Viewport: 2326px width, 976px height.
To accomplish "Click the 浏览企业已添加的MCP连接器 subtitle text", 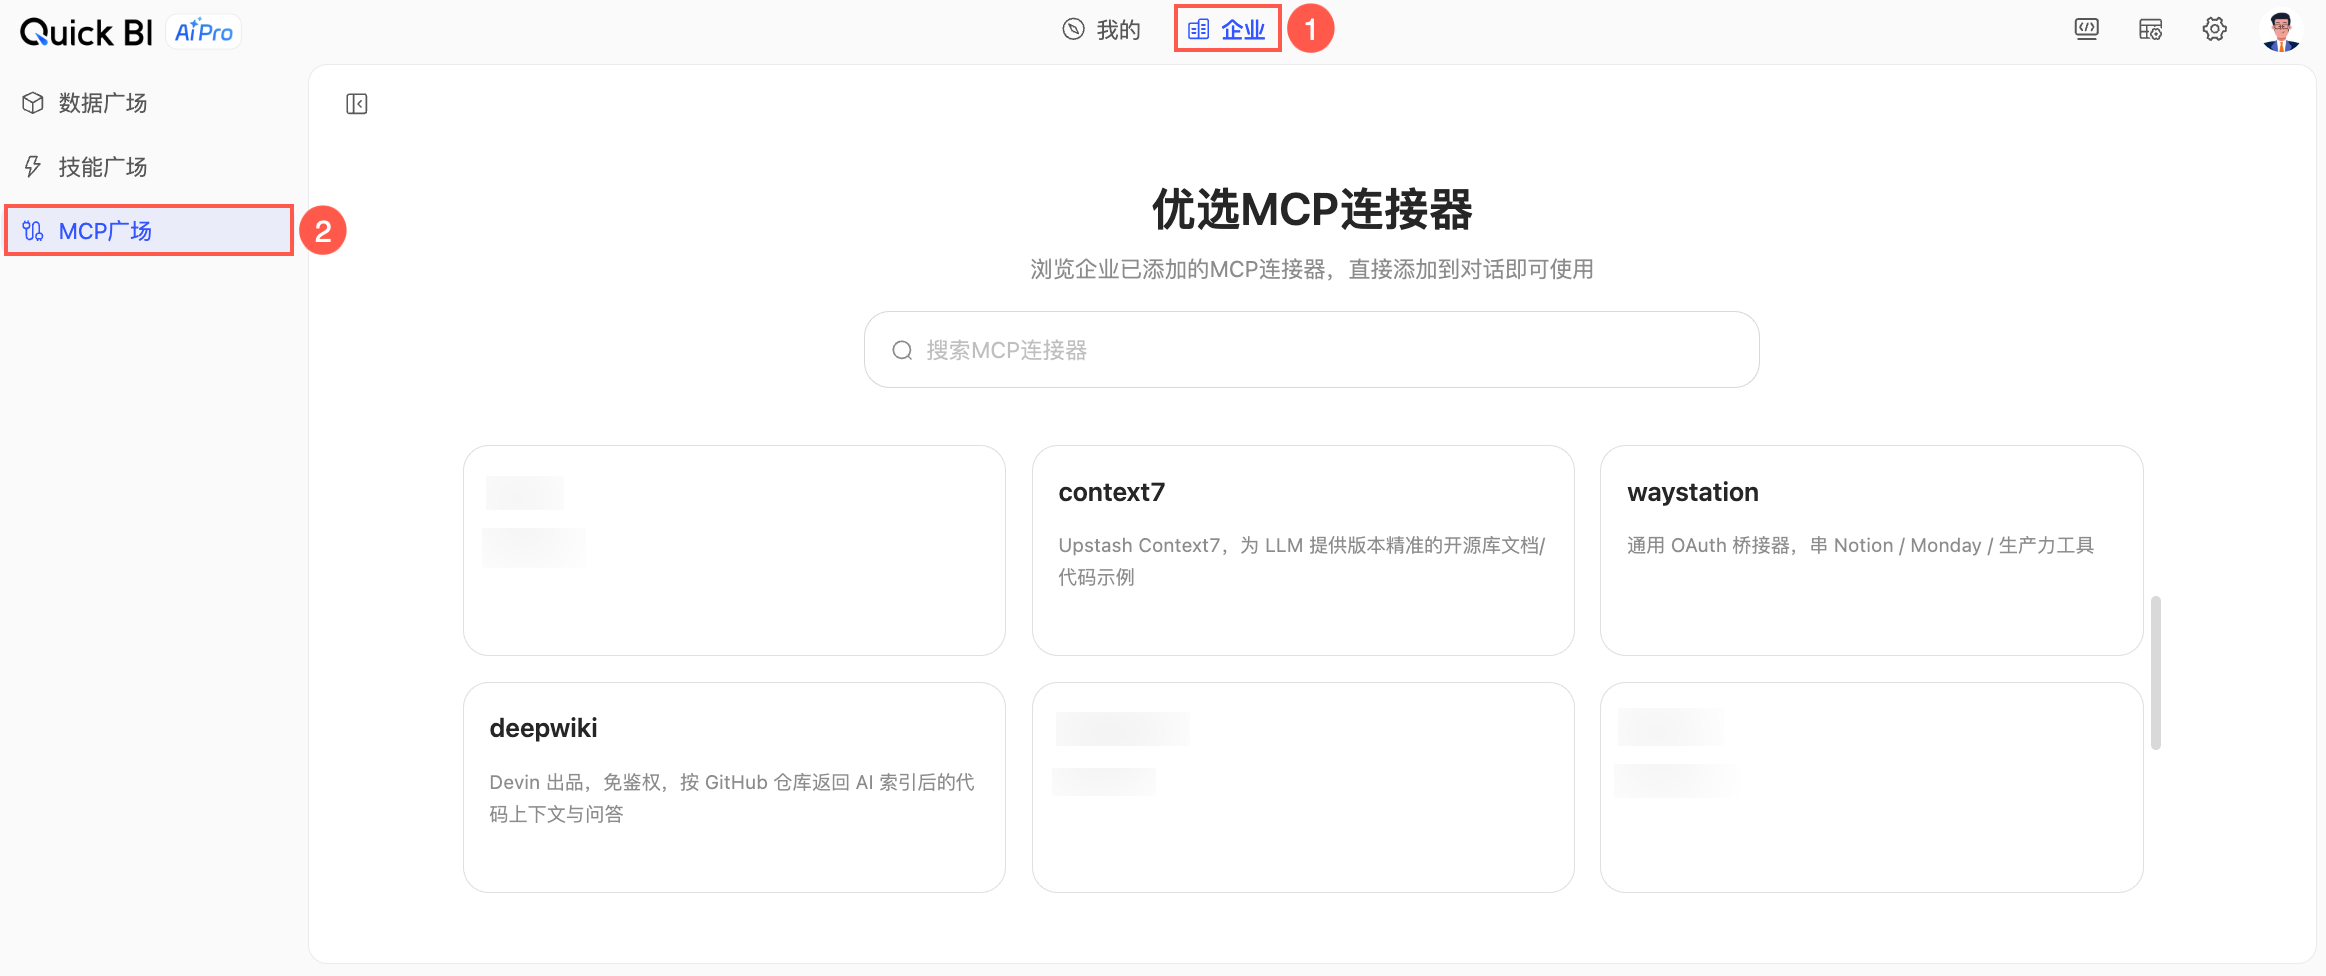I will 1312,269.
